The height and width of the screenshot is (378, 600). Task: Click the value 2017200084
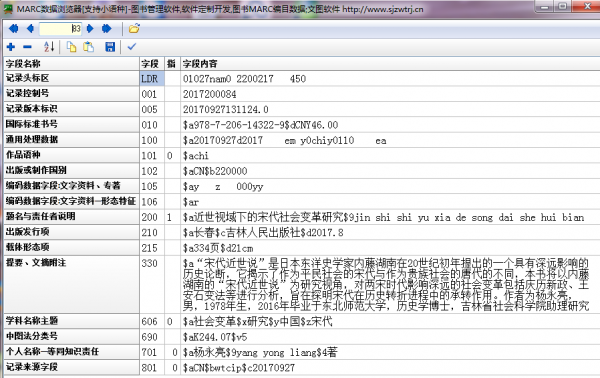(209, 94)
